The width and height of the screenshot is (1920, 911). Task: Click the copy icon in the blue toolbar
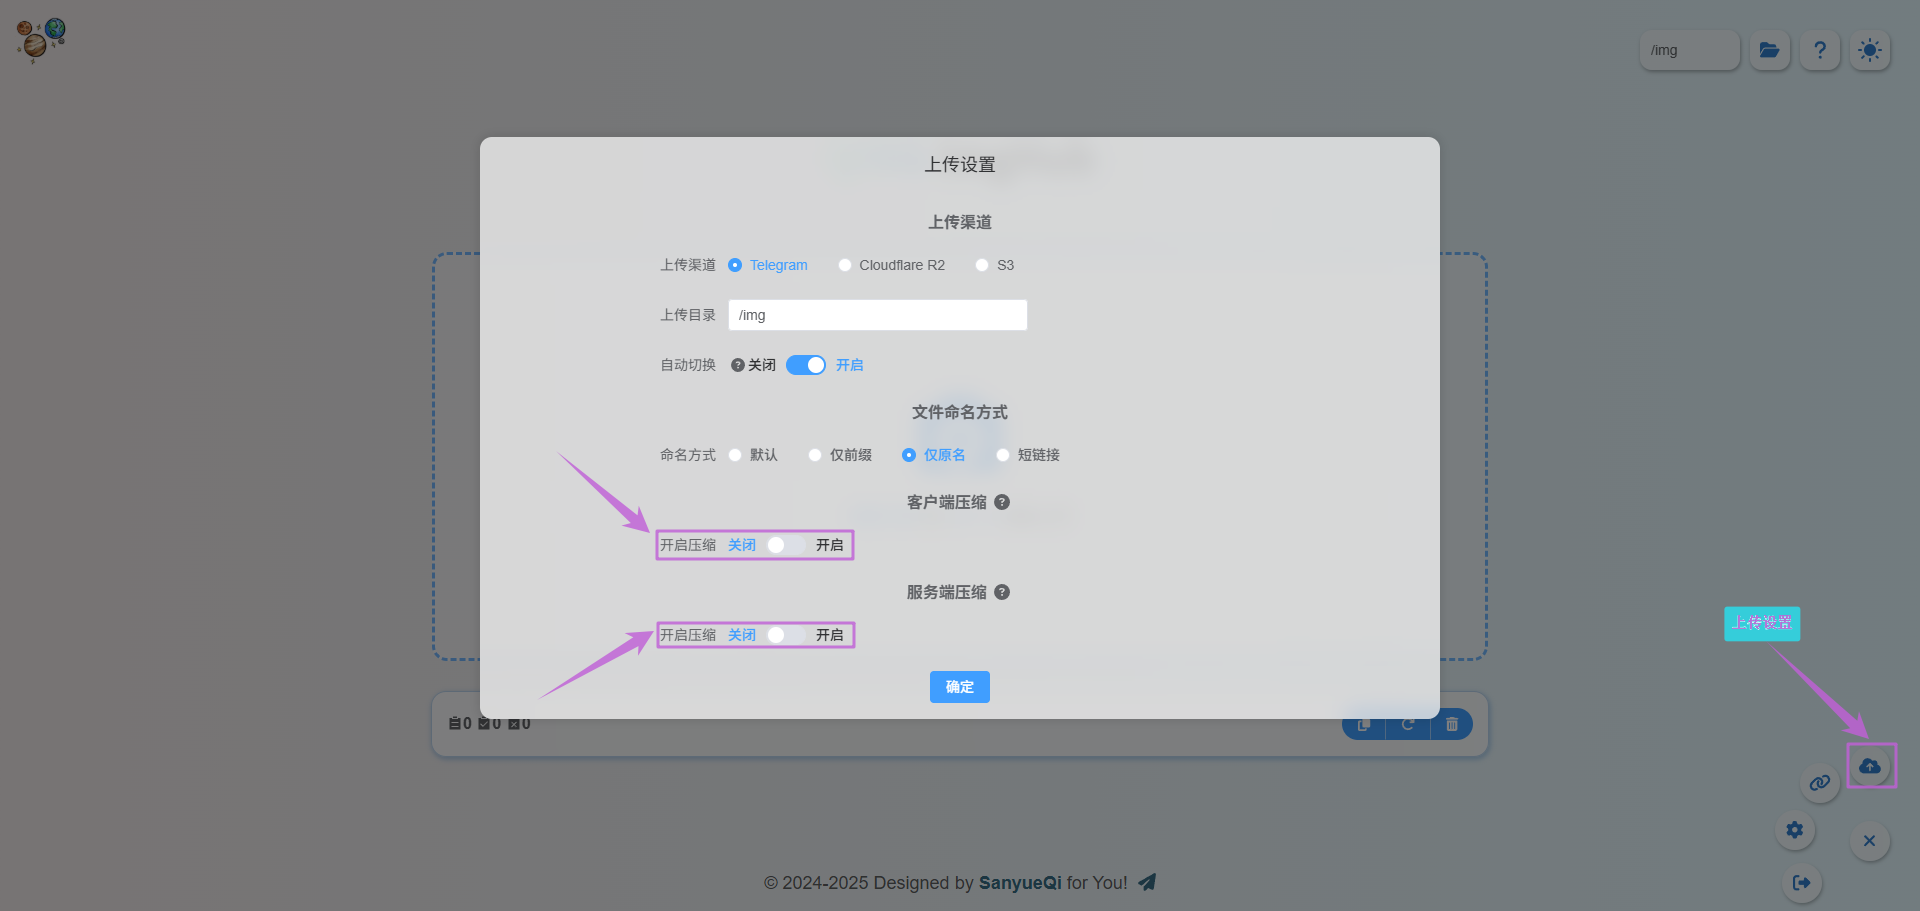1362,723
